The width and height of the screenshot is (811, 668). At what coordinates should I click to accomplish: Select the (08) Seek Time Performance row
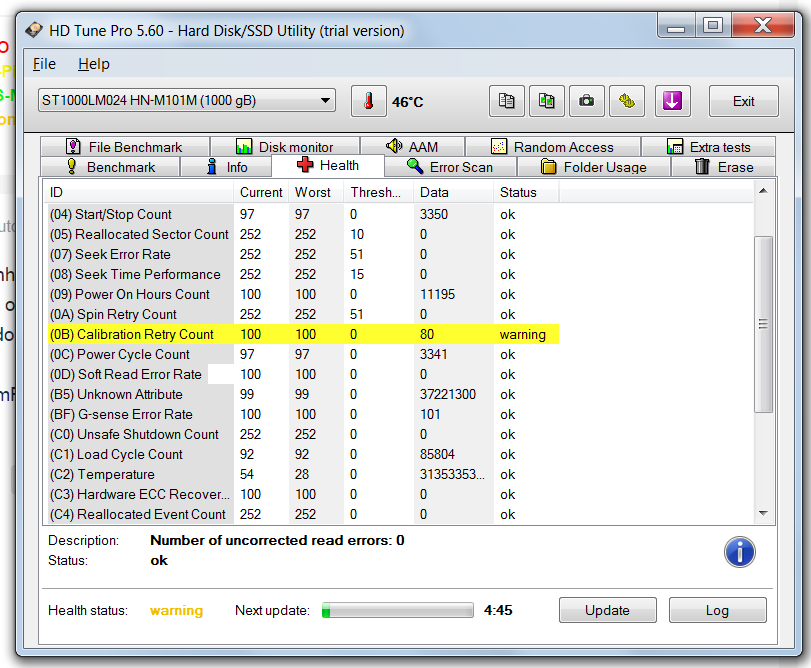pyautogui.click(x=302, y=274)
